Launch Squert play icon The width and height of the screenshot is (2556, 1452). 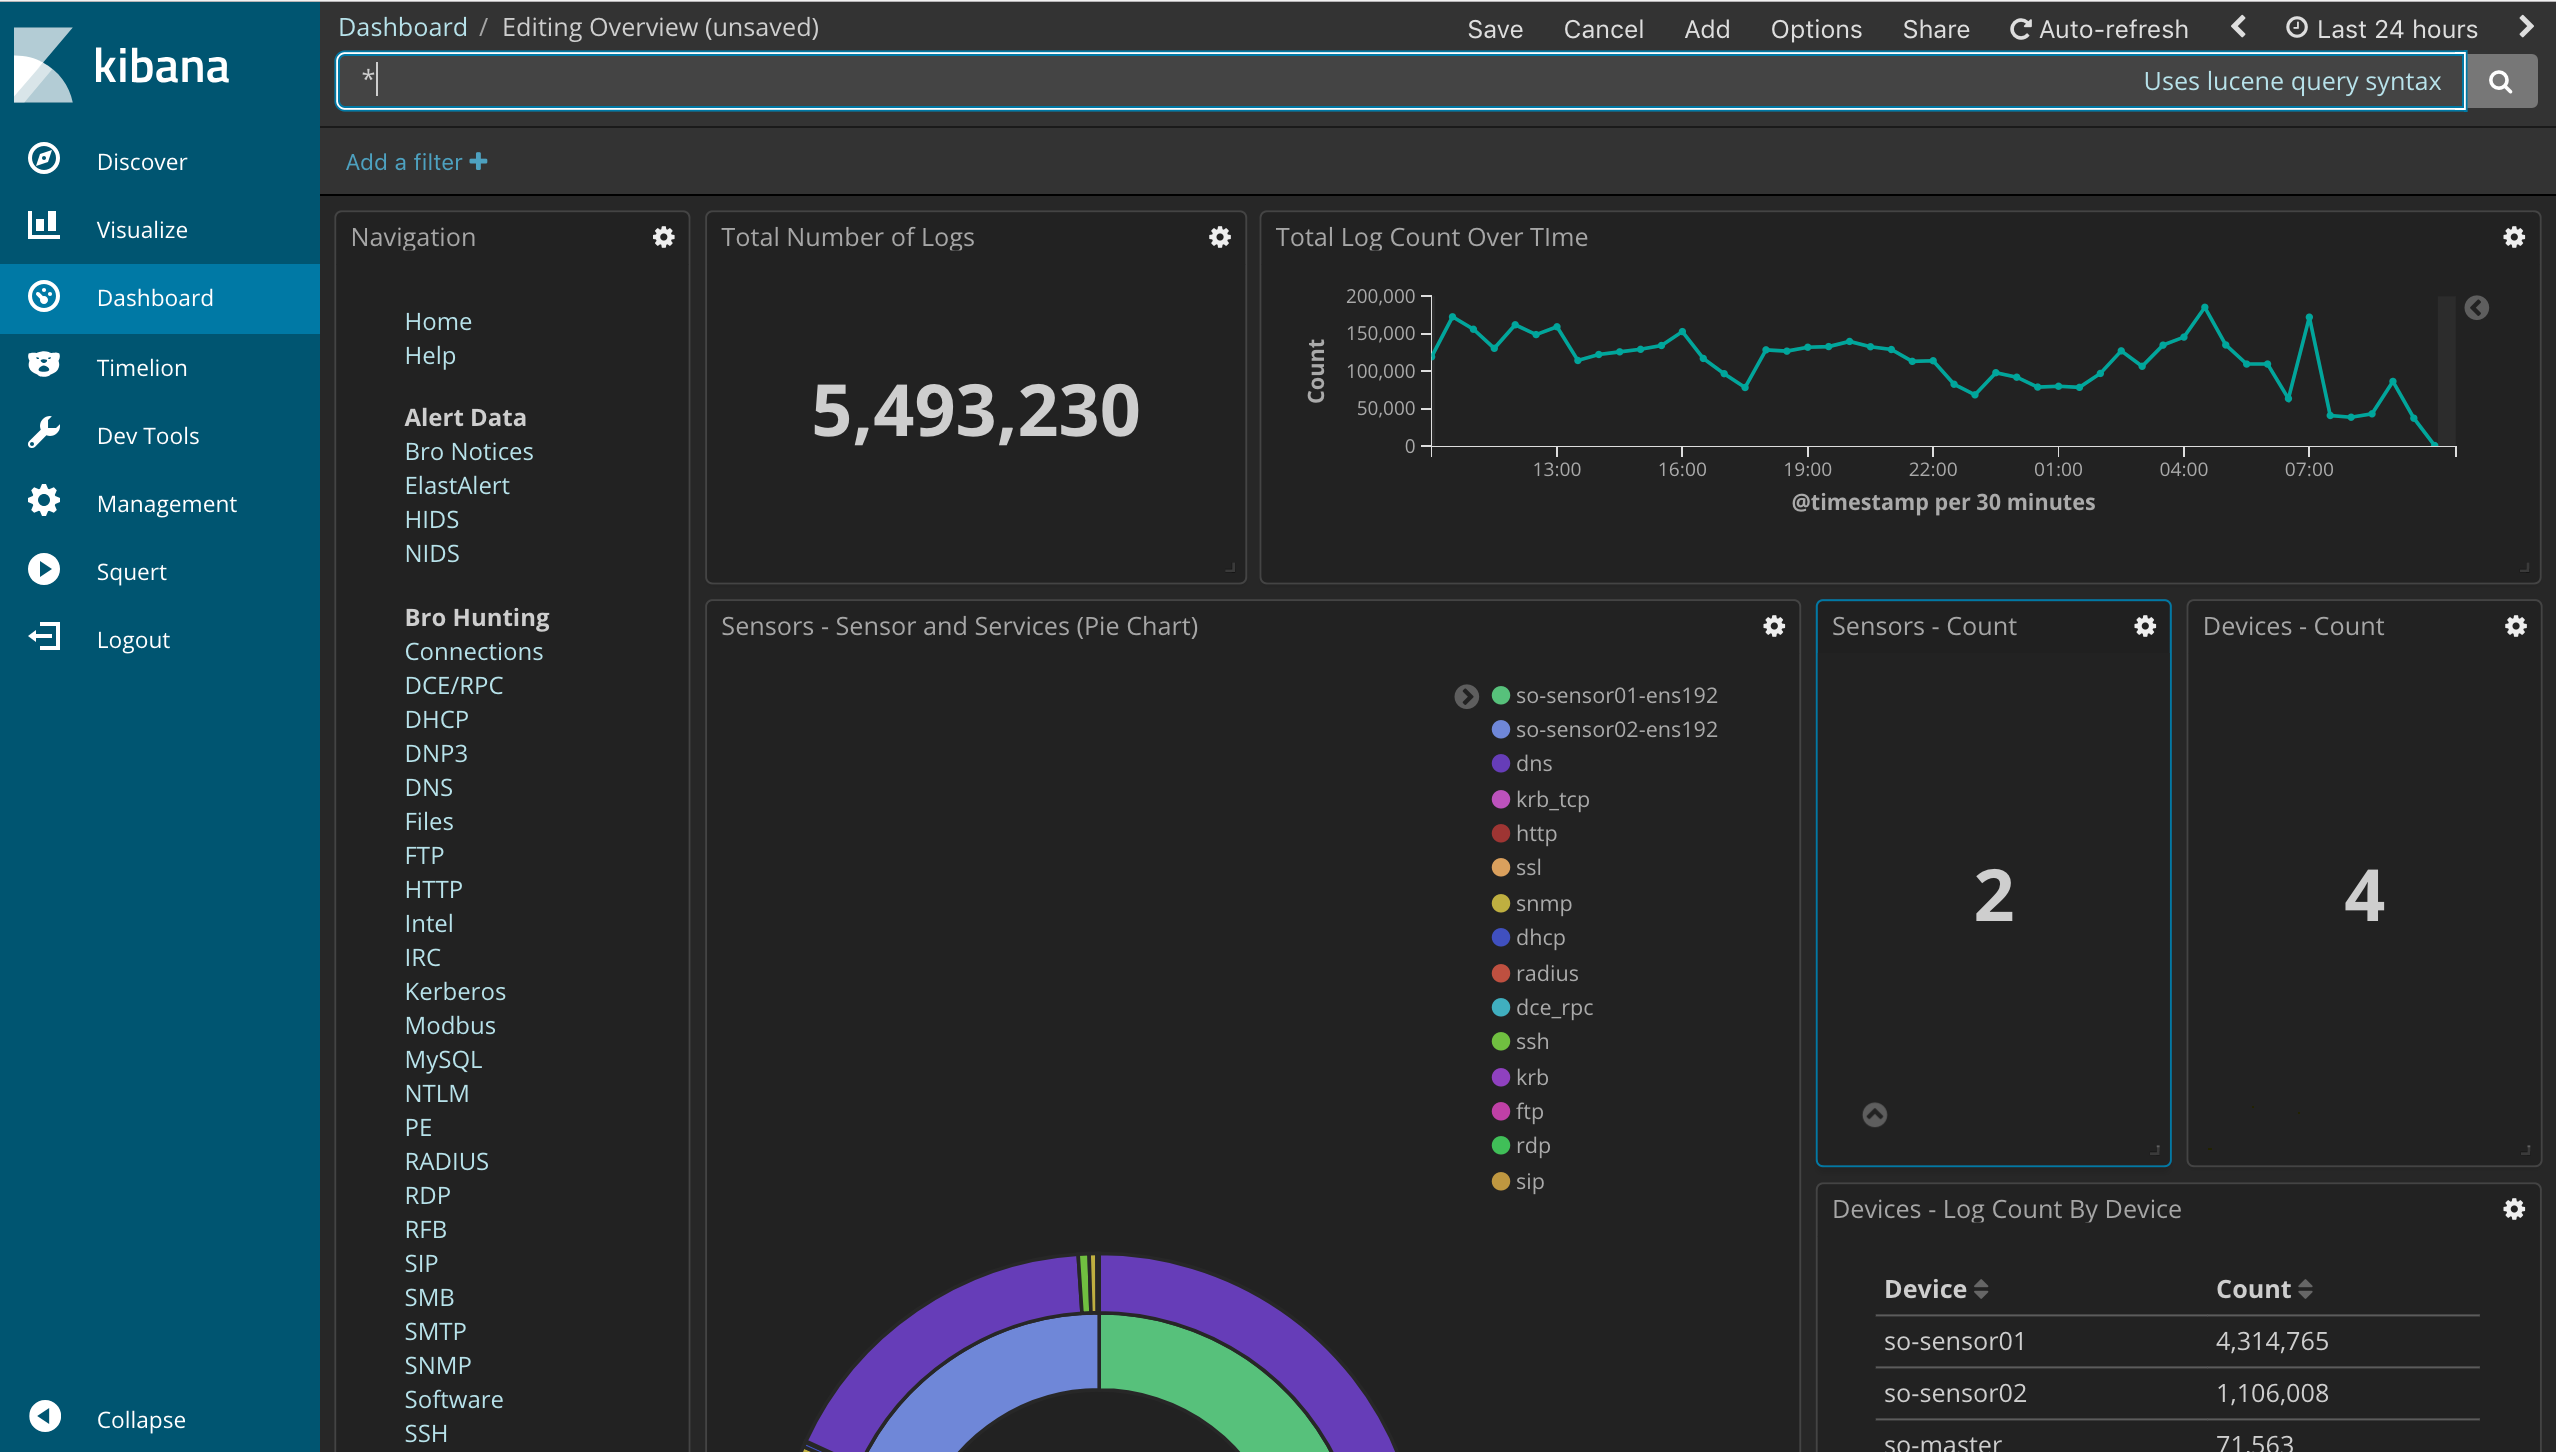pyautogui.click(x=44, y=569)
